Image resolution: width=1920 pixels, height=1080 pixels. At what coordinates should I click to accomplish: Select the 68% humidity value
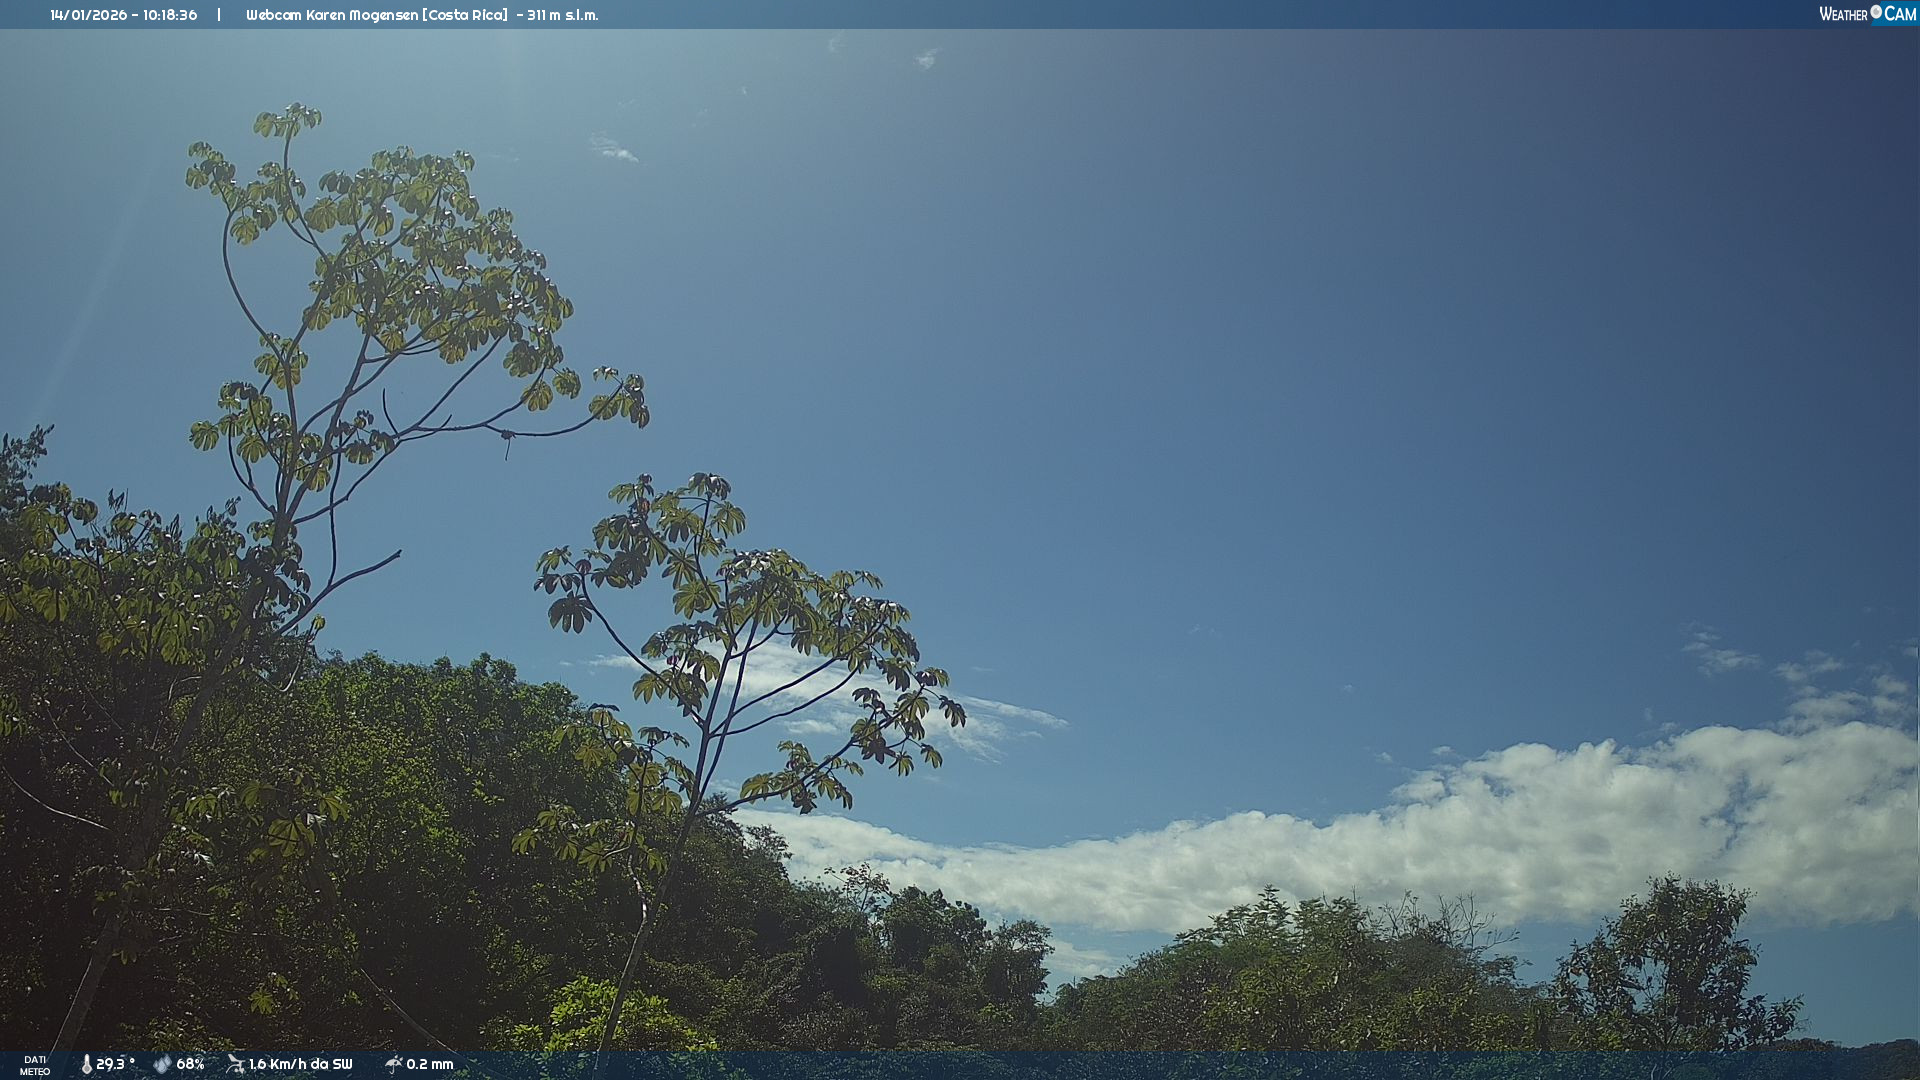point(190,1064)
